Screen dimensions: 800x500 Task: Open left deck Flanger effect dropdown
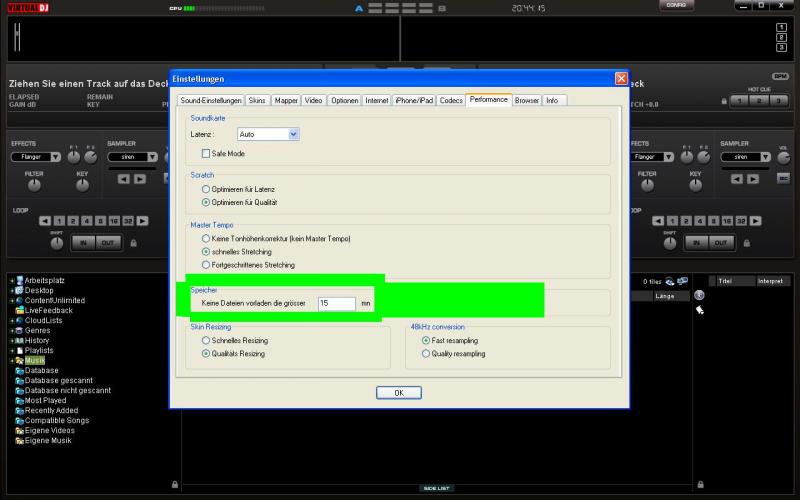tap(56, 157)
